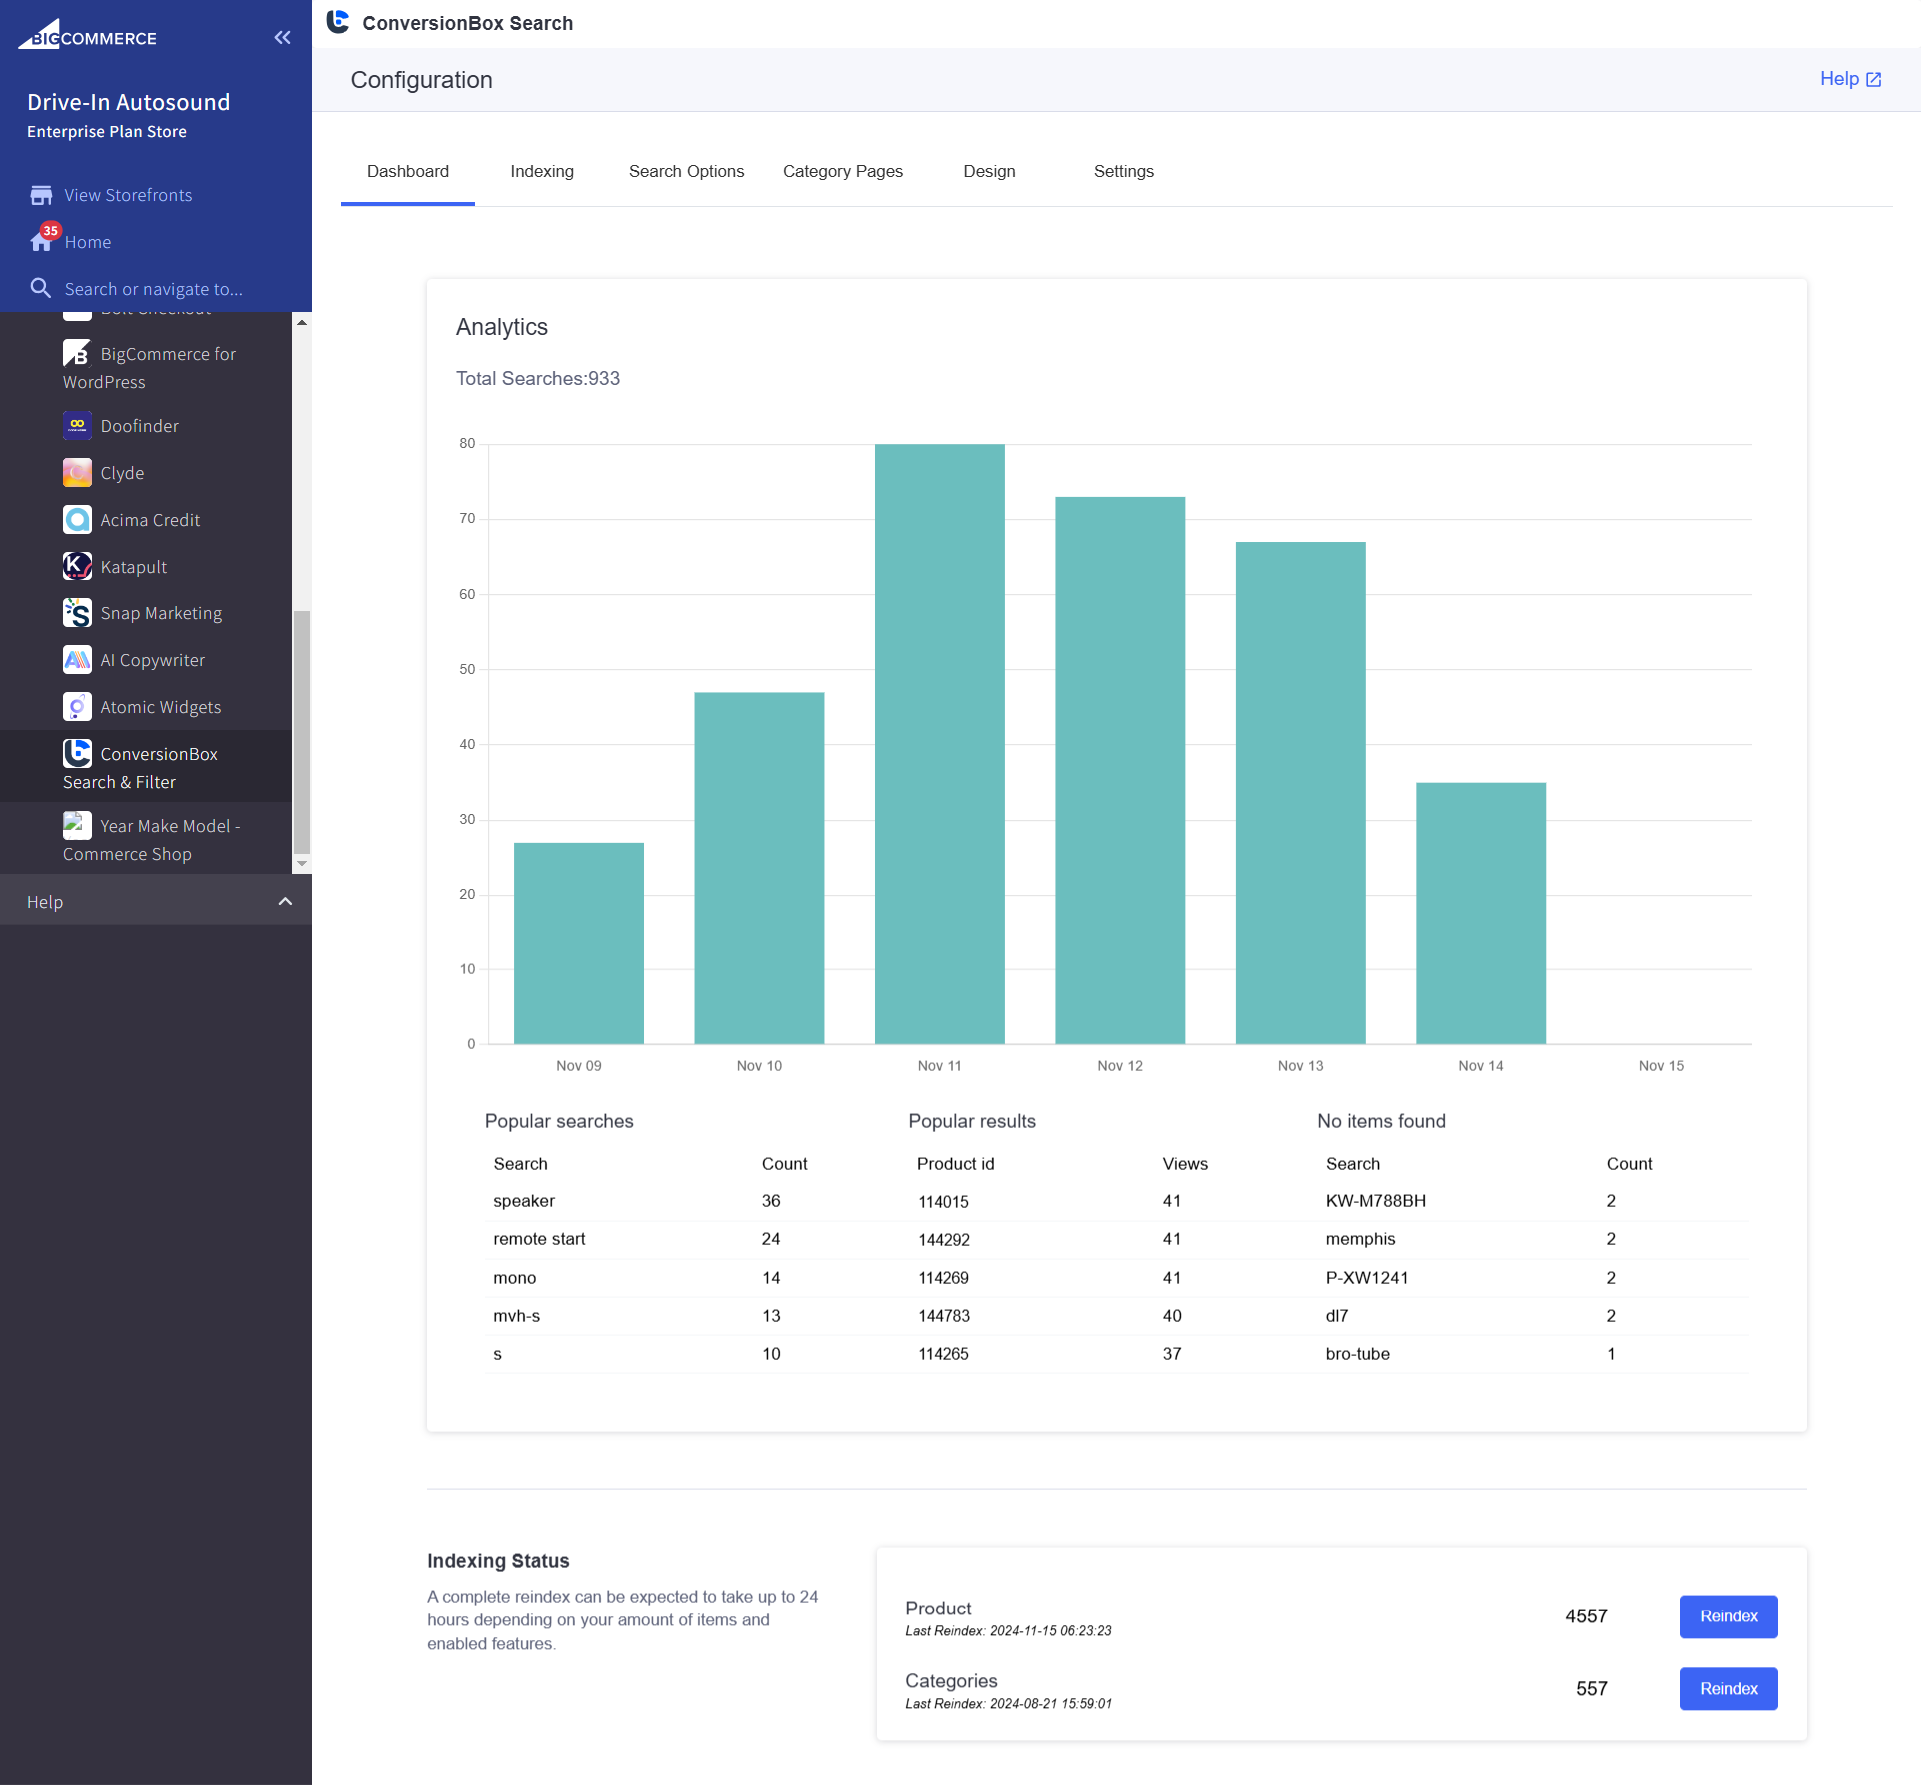1921x1786 pixels.
Task: Reindex the Product index
Action: point(1727,1616)
